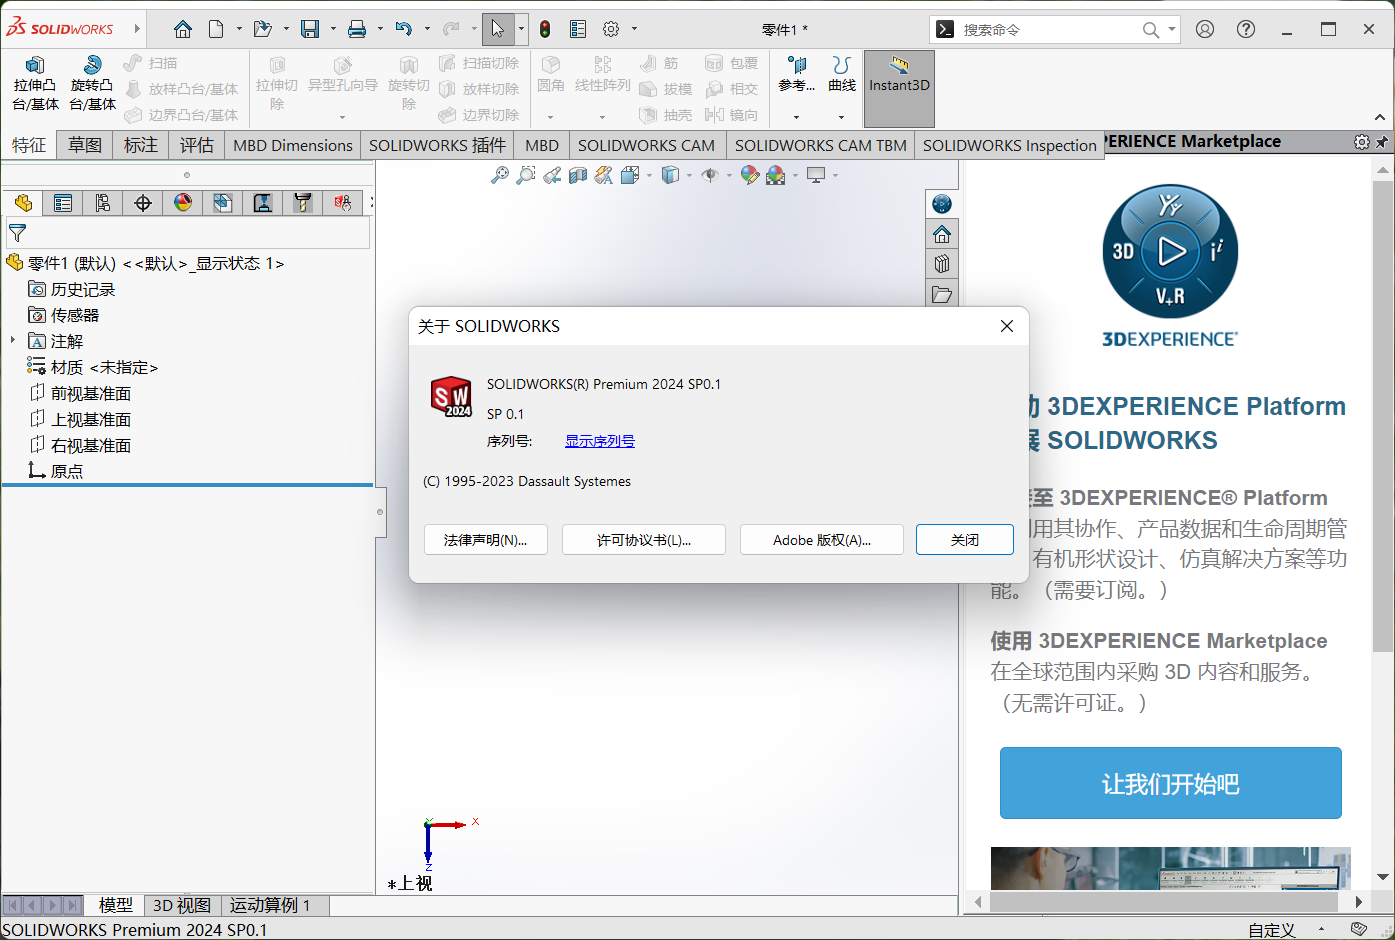This screenshot has width=1395, height=940.
Task: Open File Properties list icon
Action: click(578, 29)
